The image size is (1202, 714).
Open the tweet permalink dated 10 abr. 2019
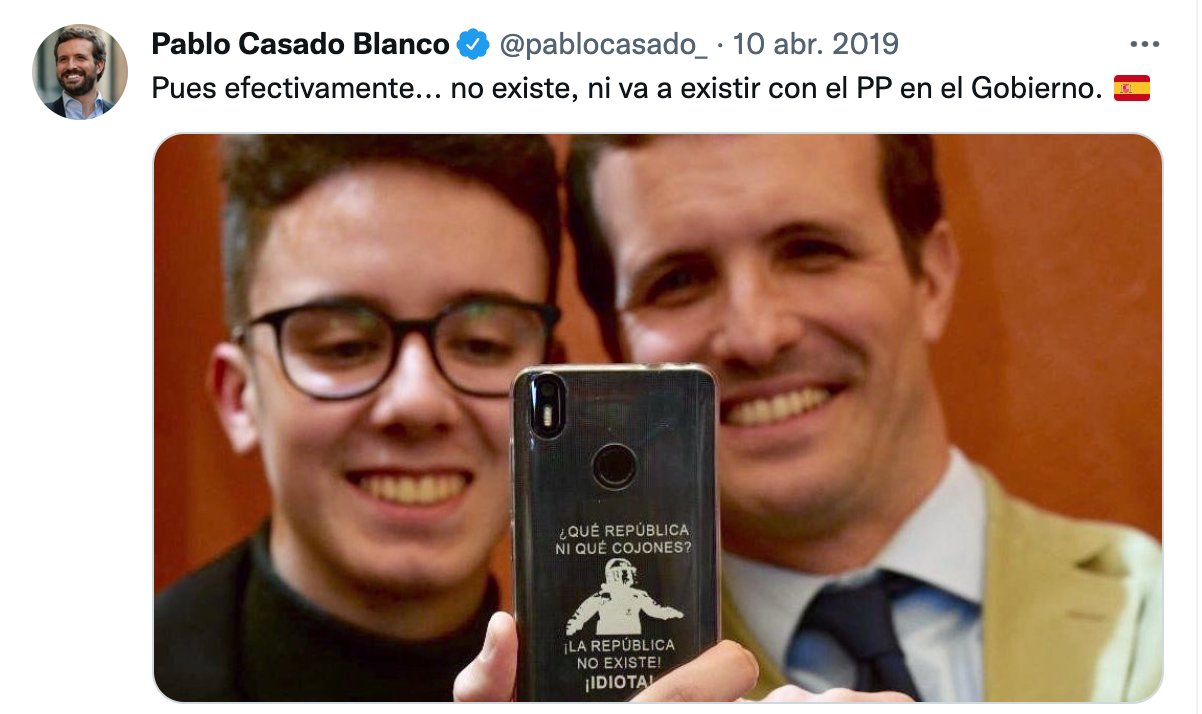click(x=816, y=45)
